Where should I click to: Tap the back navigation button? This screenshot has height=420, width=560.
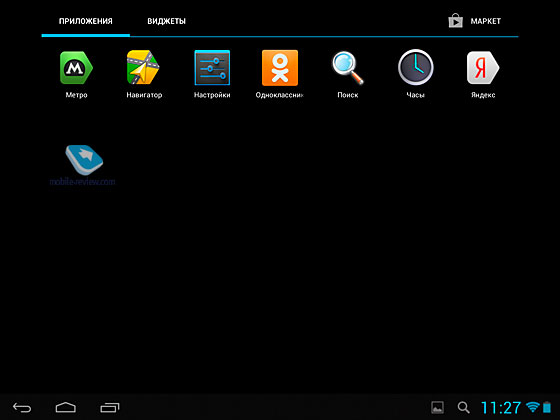tap(22, 407)
